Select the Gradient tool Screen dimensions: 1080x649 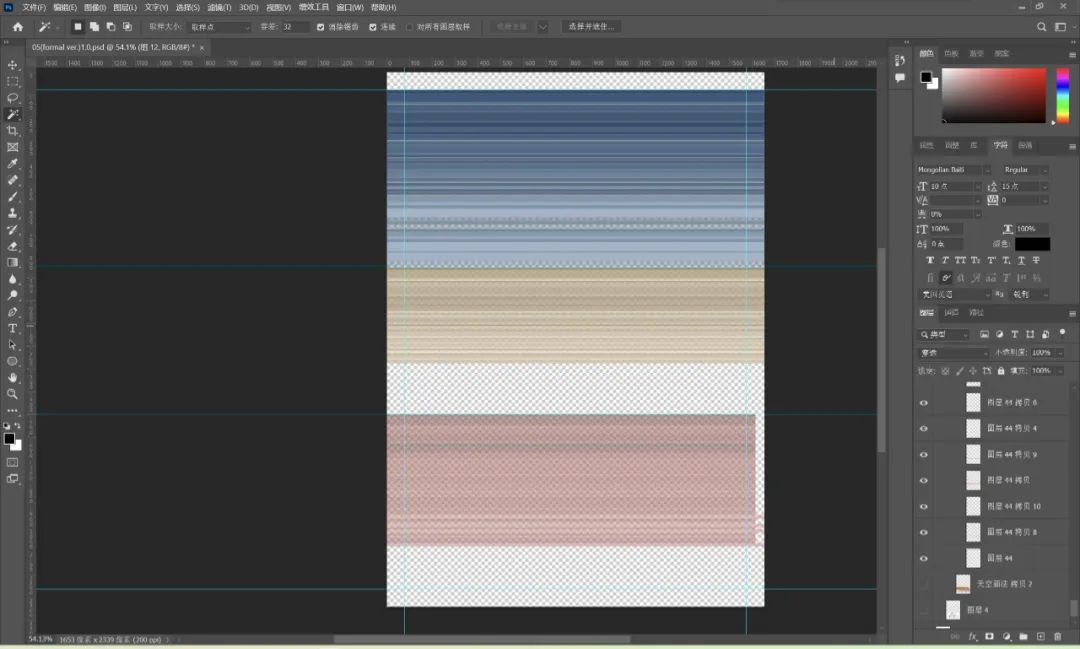tap(12, 262)
